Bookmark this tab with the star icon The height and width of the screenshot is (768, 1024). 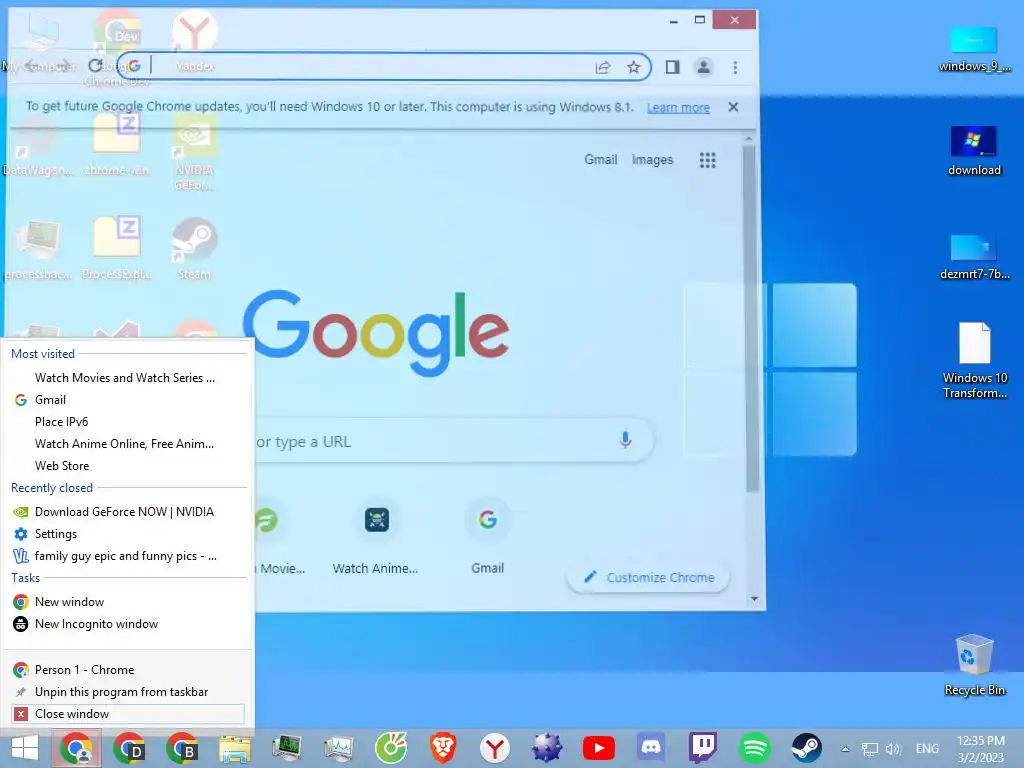[x=633, y=67]
